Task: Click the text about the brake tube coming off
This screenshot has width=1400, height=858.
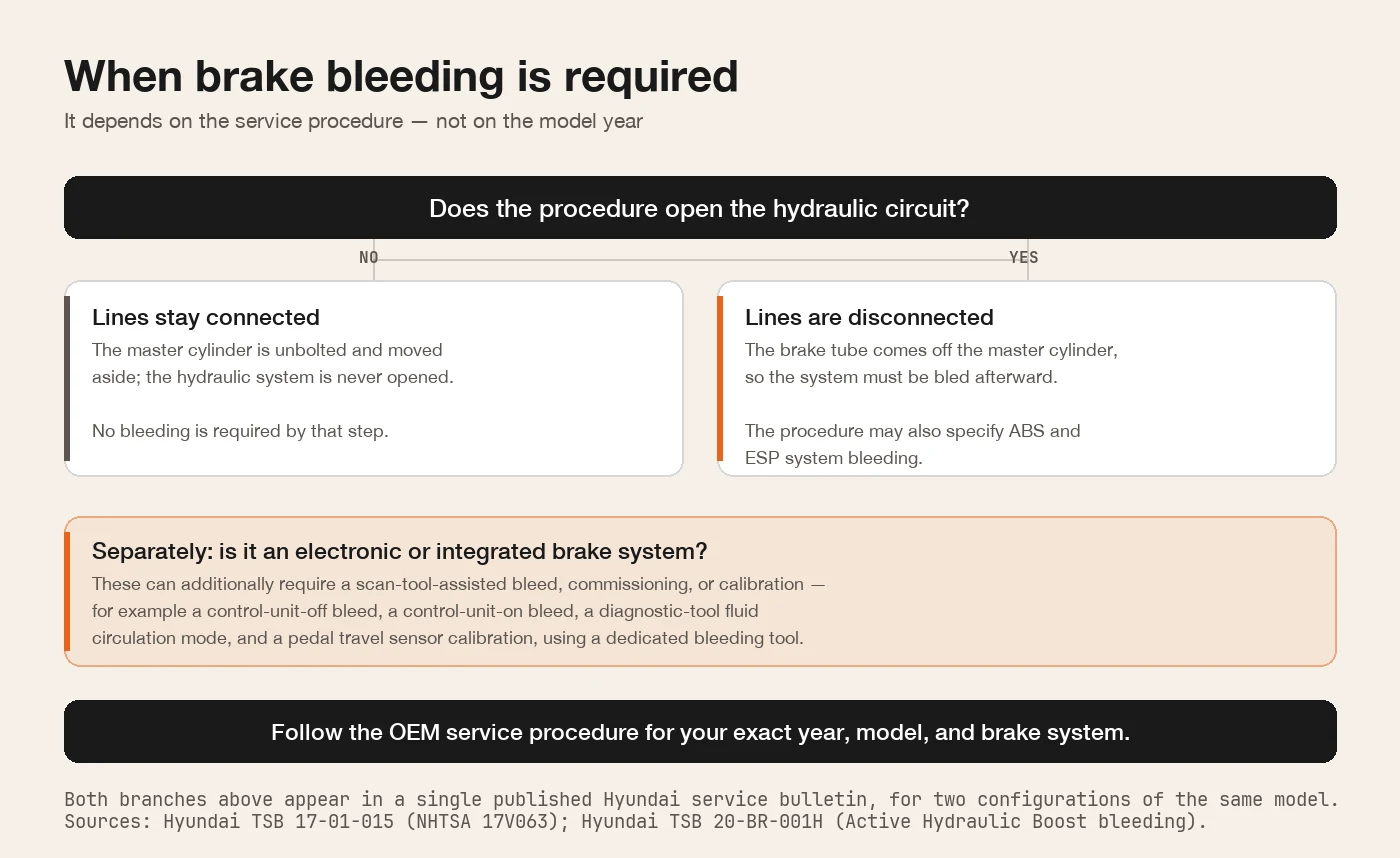Action: click(x=931, y=364)
